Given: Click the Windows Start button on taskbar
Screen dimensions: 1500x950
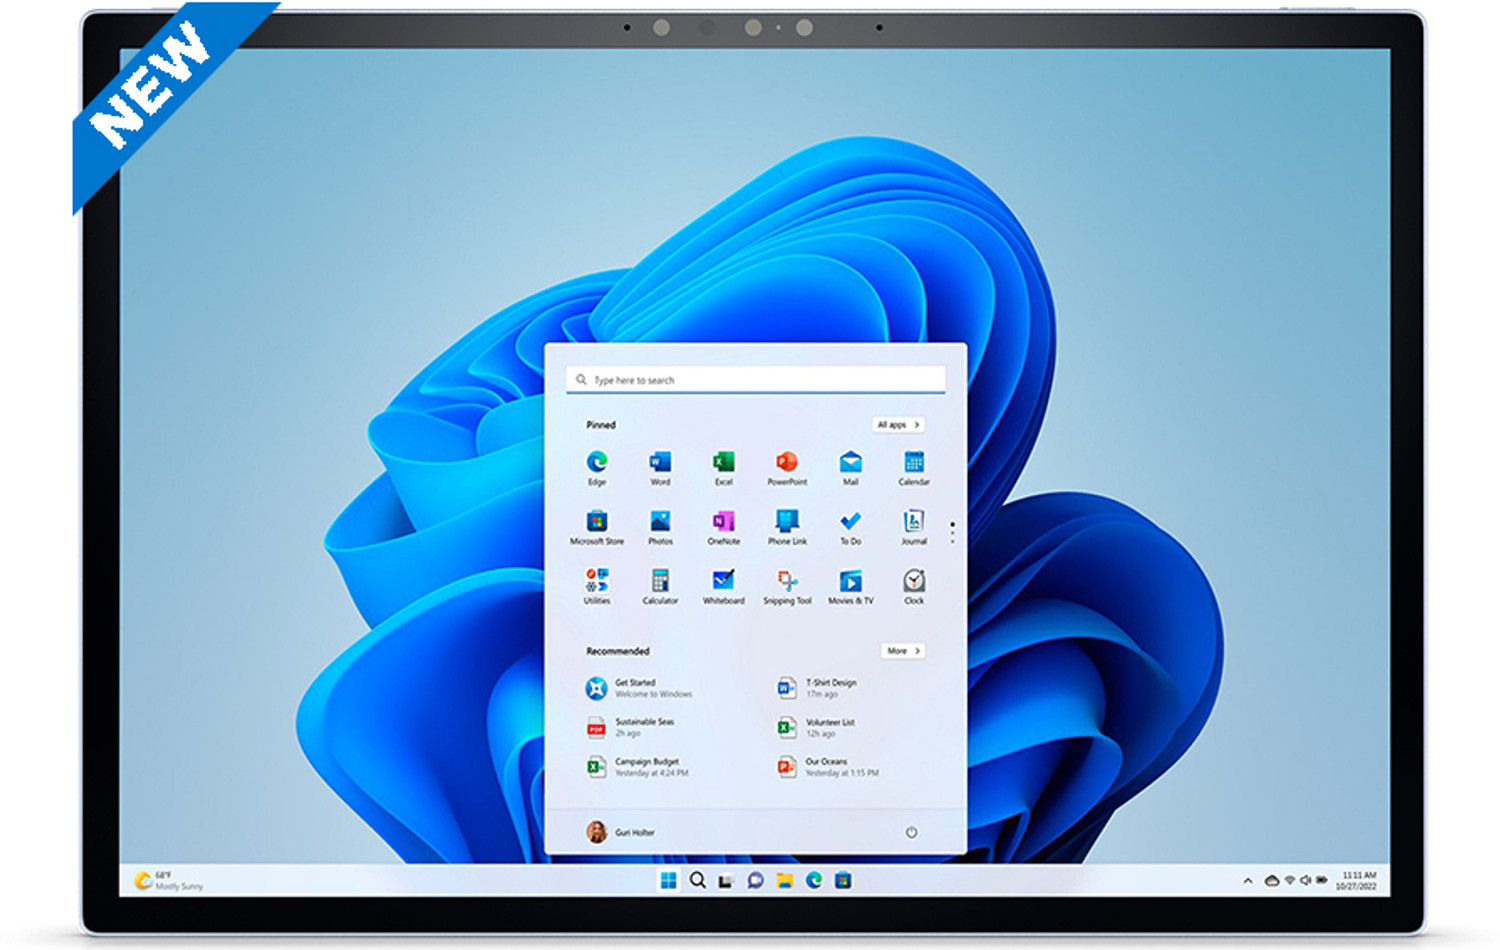Looking at the screenshot, I should click(668, 881).
